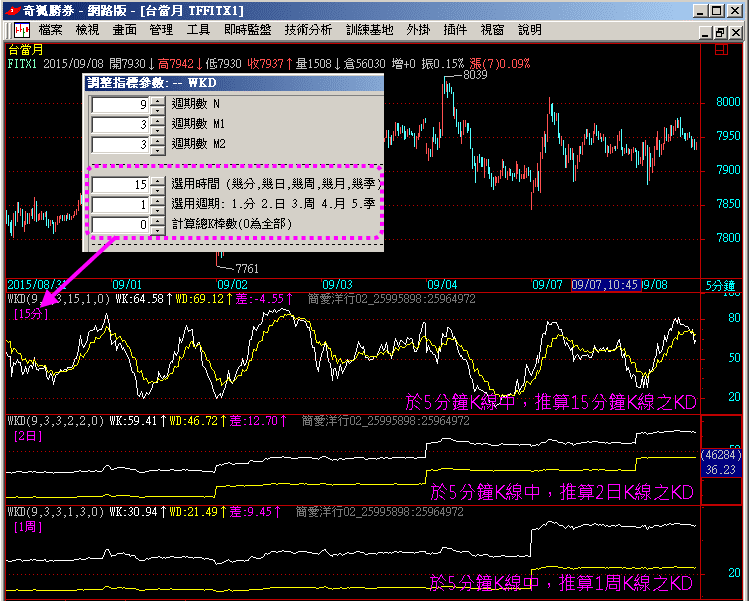Decrease 計算總K棒數 with down spinner

tap(157, 229)
